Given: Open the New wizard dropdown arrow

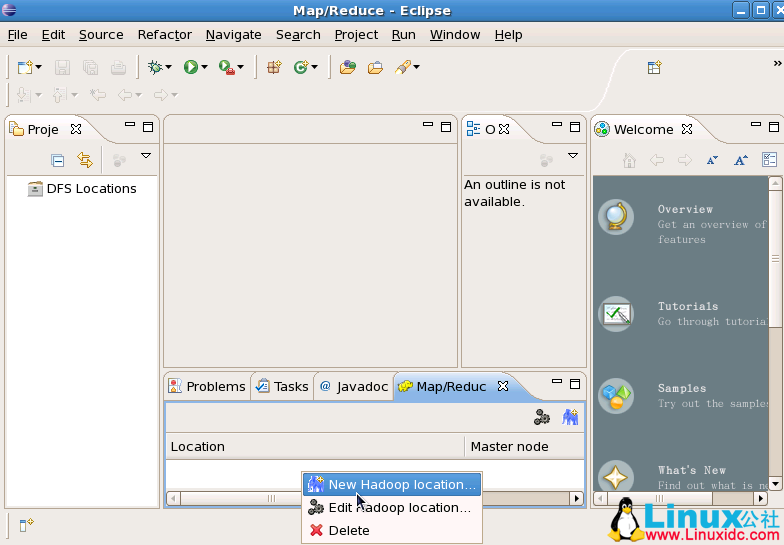Looking at the screenshot, I should click(x=38, y=67).
